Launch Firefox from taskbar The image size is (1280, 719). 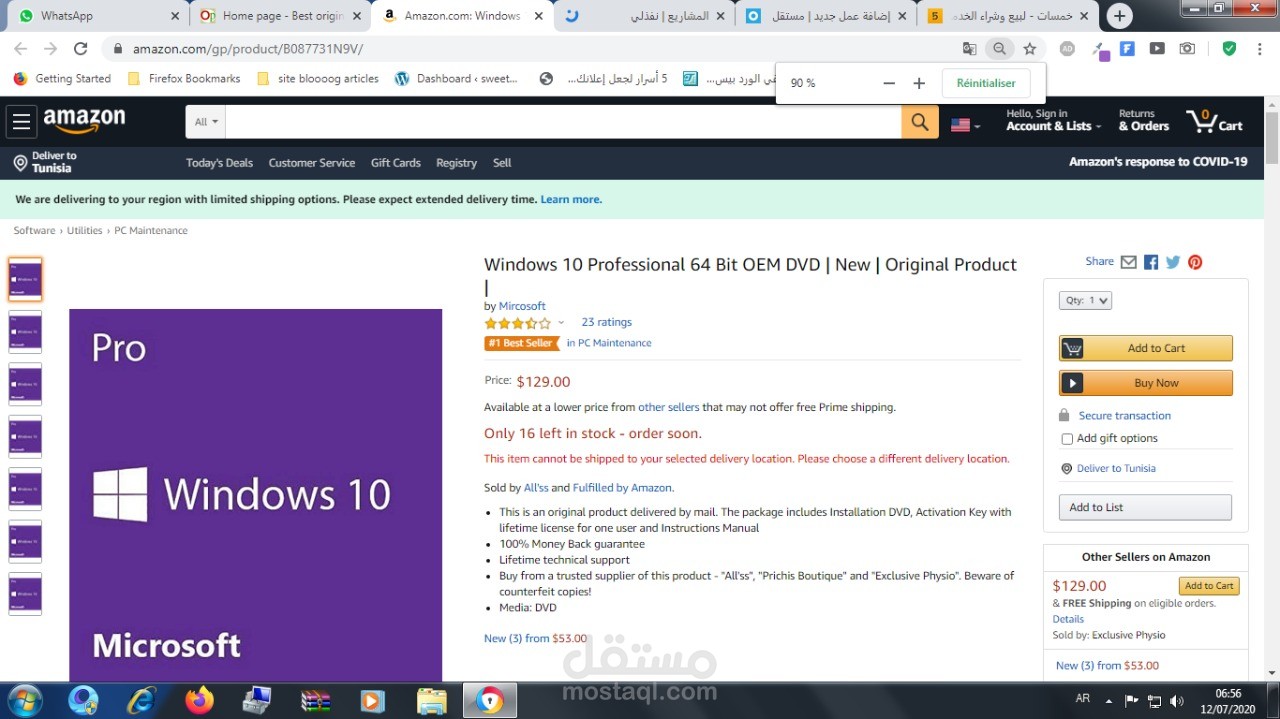point(199,700)
